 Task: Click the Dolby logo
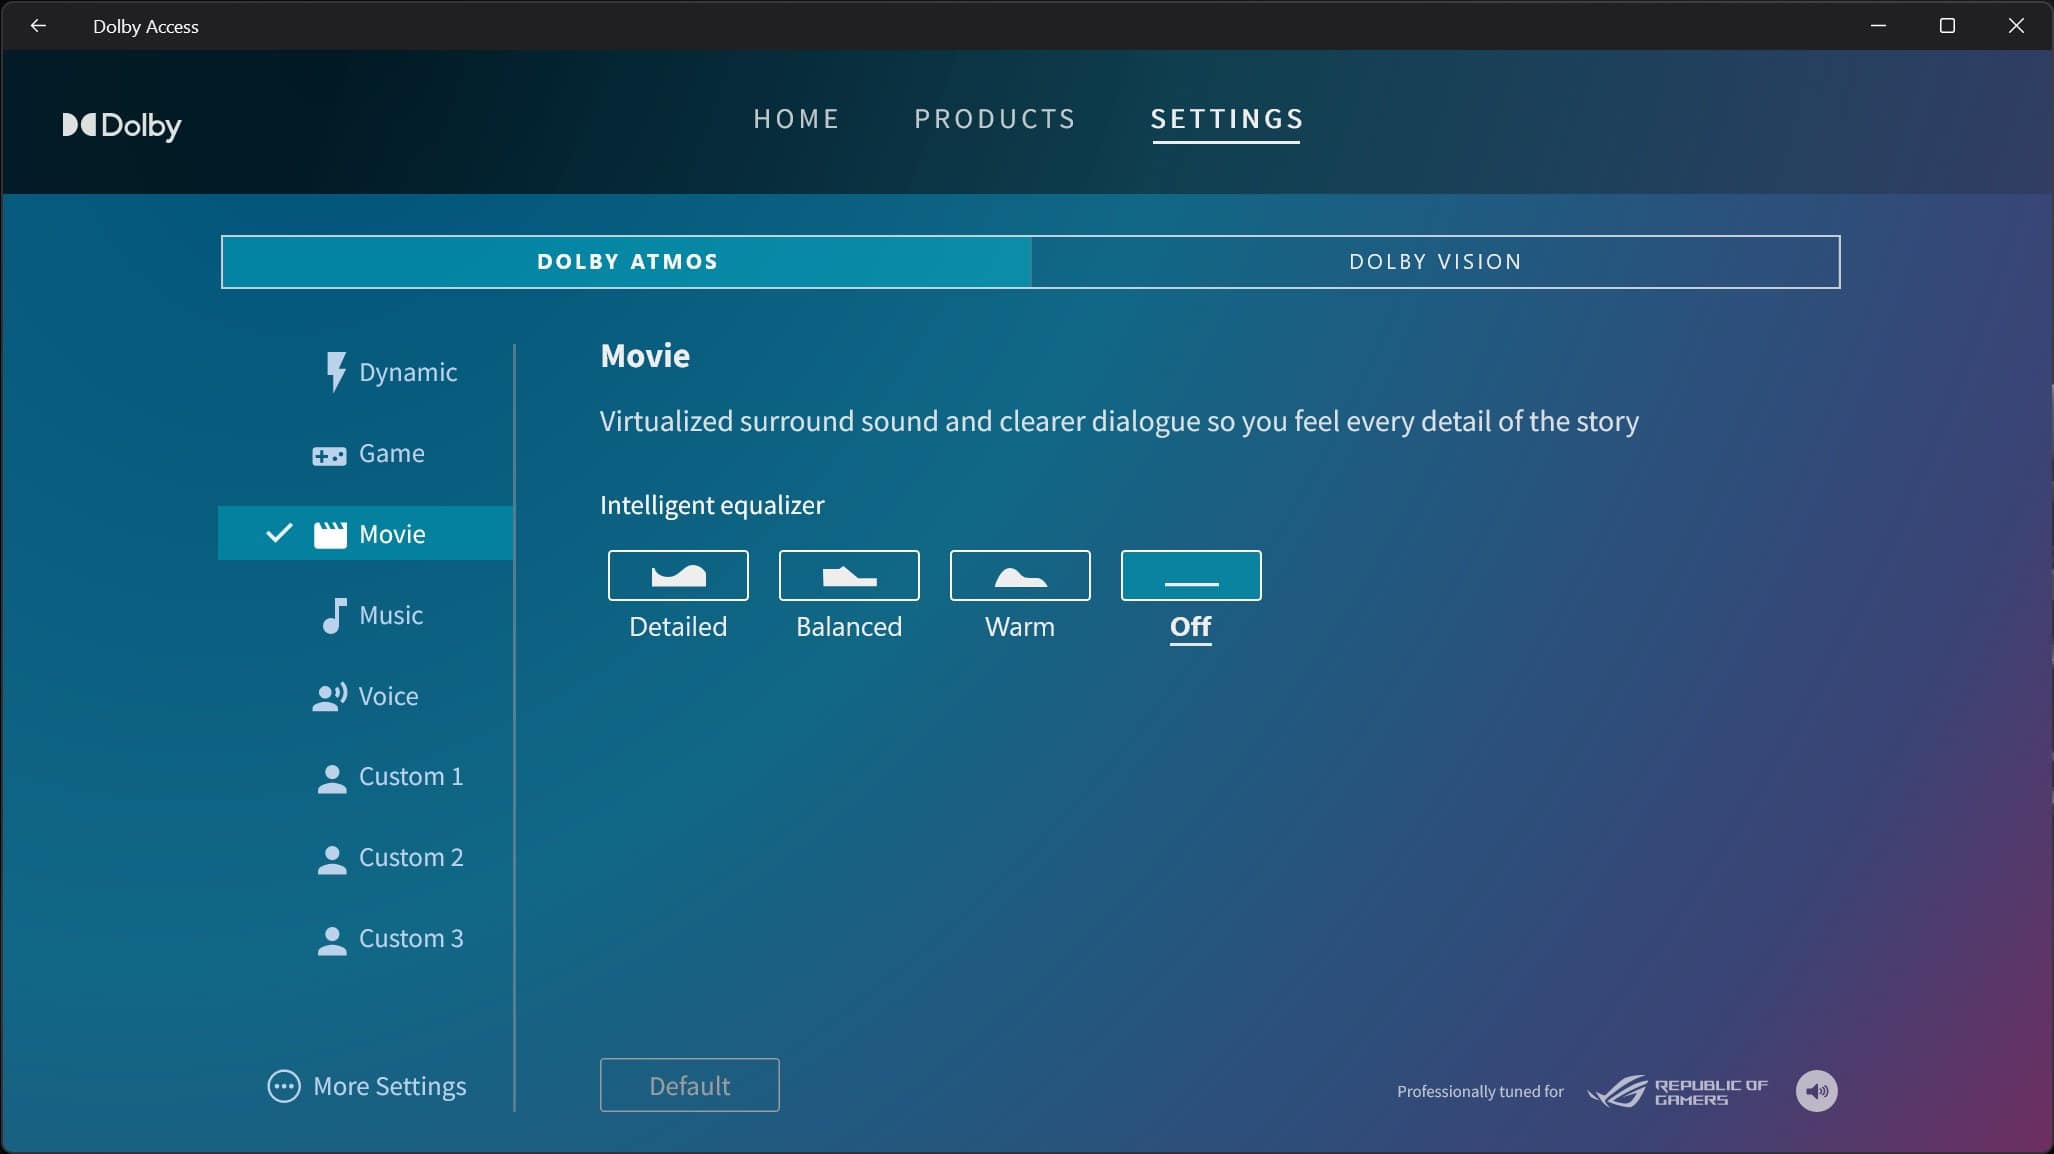(122, 125)
